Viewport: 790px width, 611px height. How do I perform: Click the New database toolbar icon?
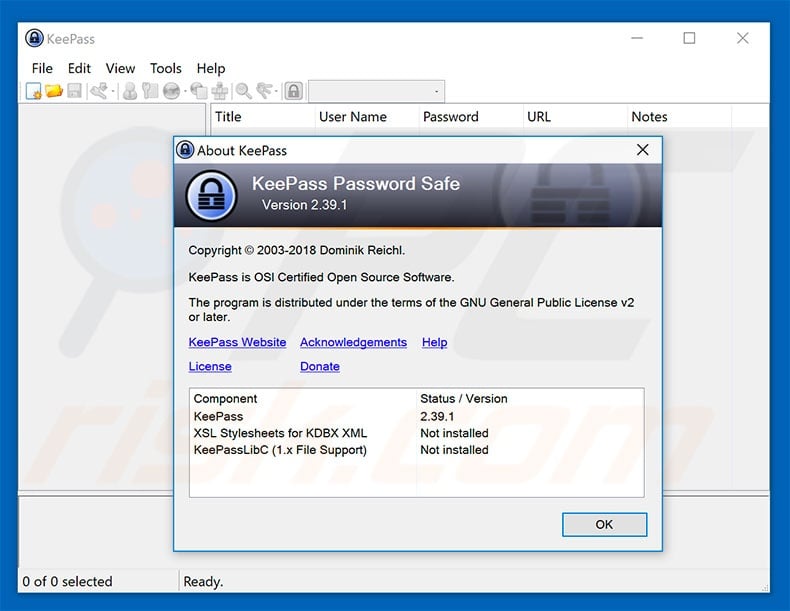tap(33, 91)
